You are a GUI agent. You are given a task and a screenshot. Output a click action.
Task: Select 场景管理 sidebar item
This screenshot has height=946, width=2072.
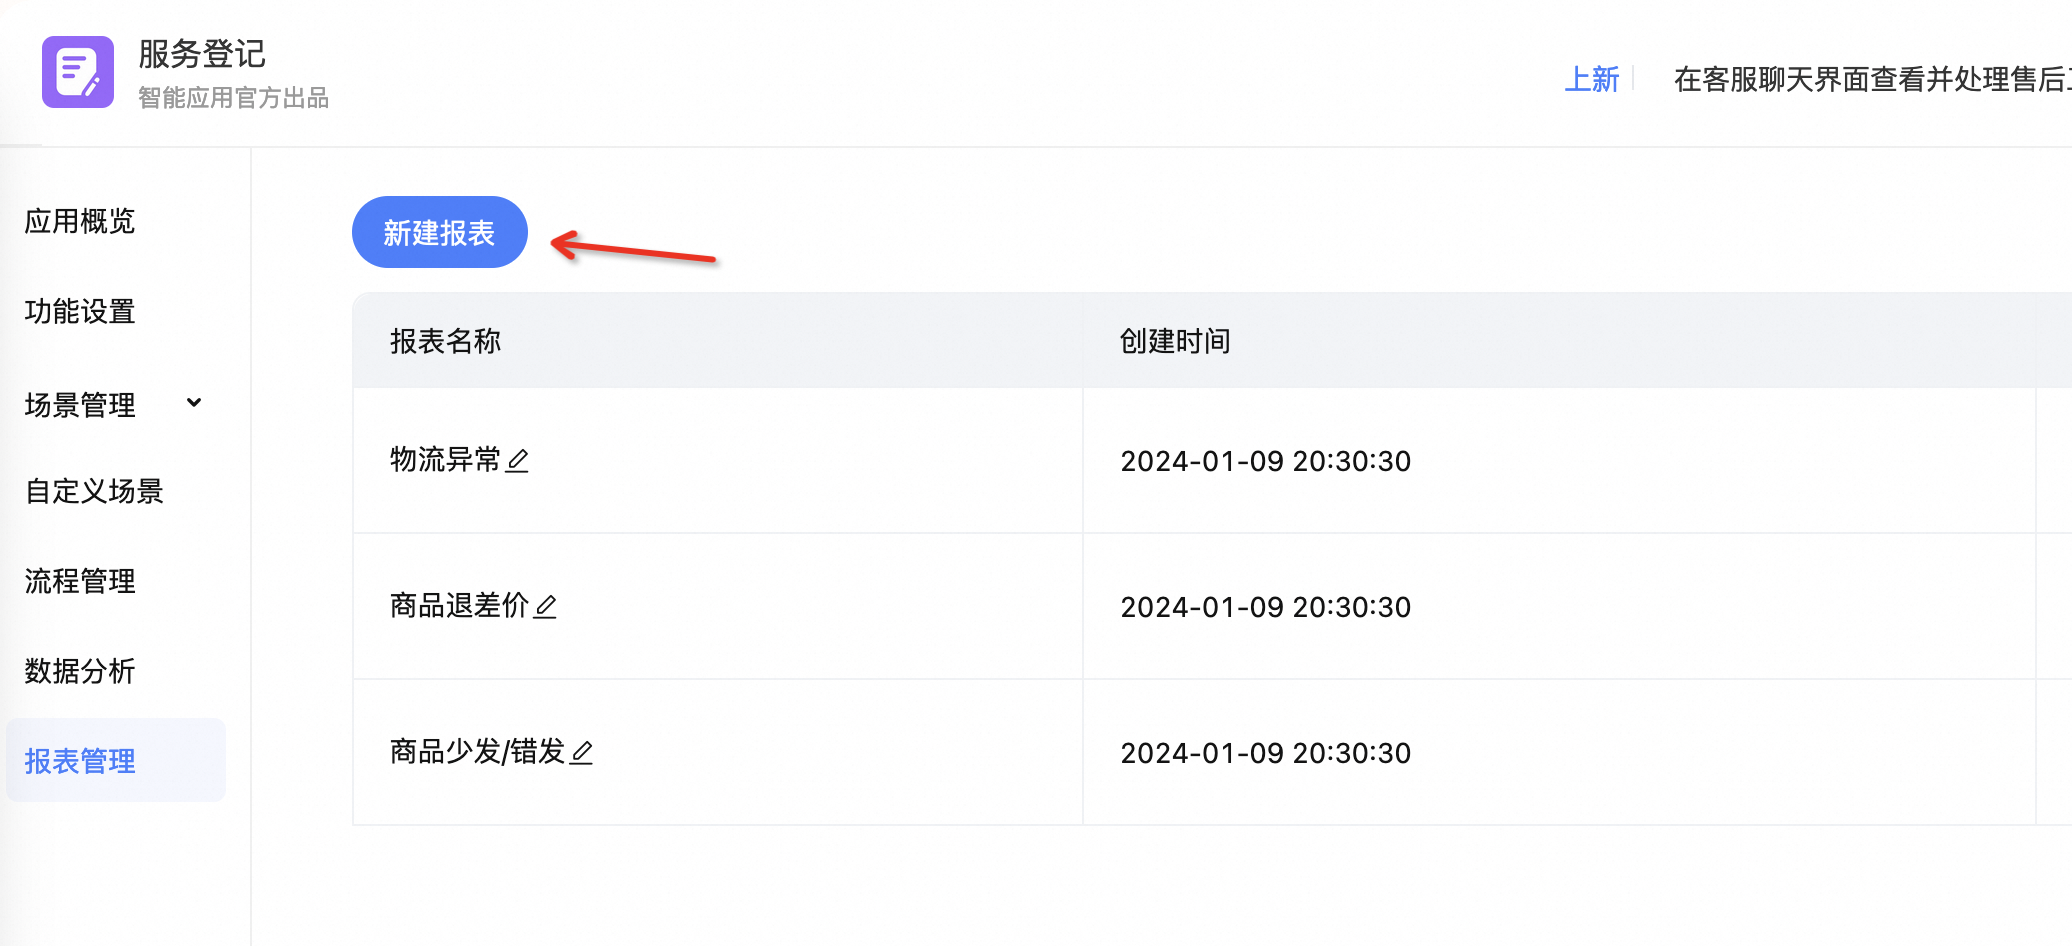80,405
